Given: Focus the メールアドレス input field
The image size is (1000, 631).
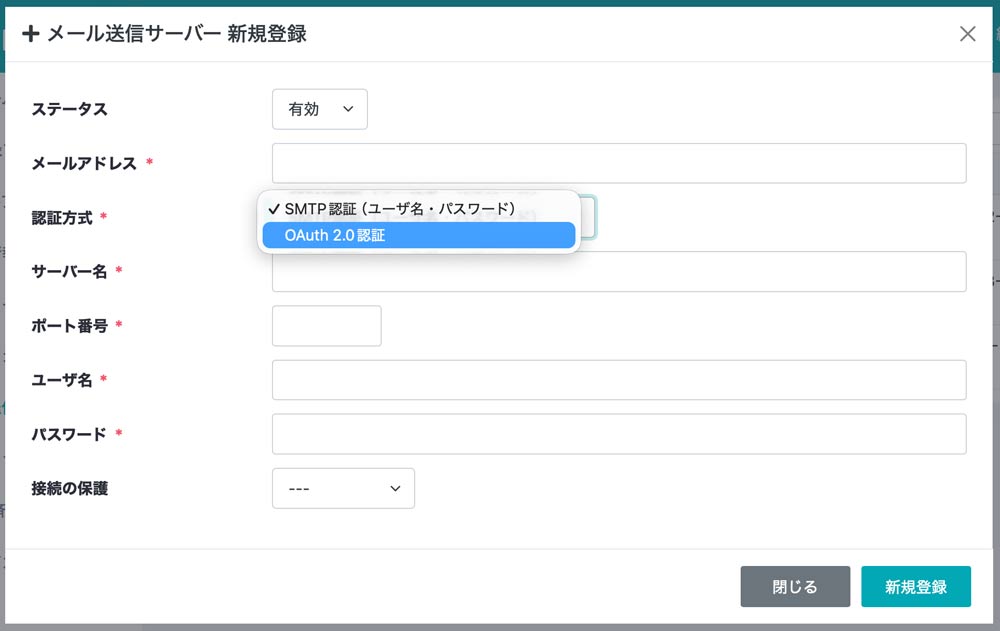Looking at the screenshot, I should (618, 164).
